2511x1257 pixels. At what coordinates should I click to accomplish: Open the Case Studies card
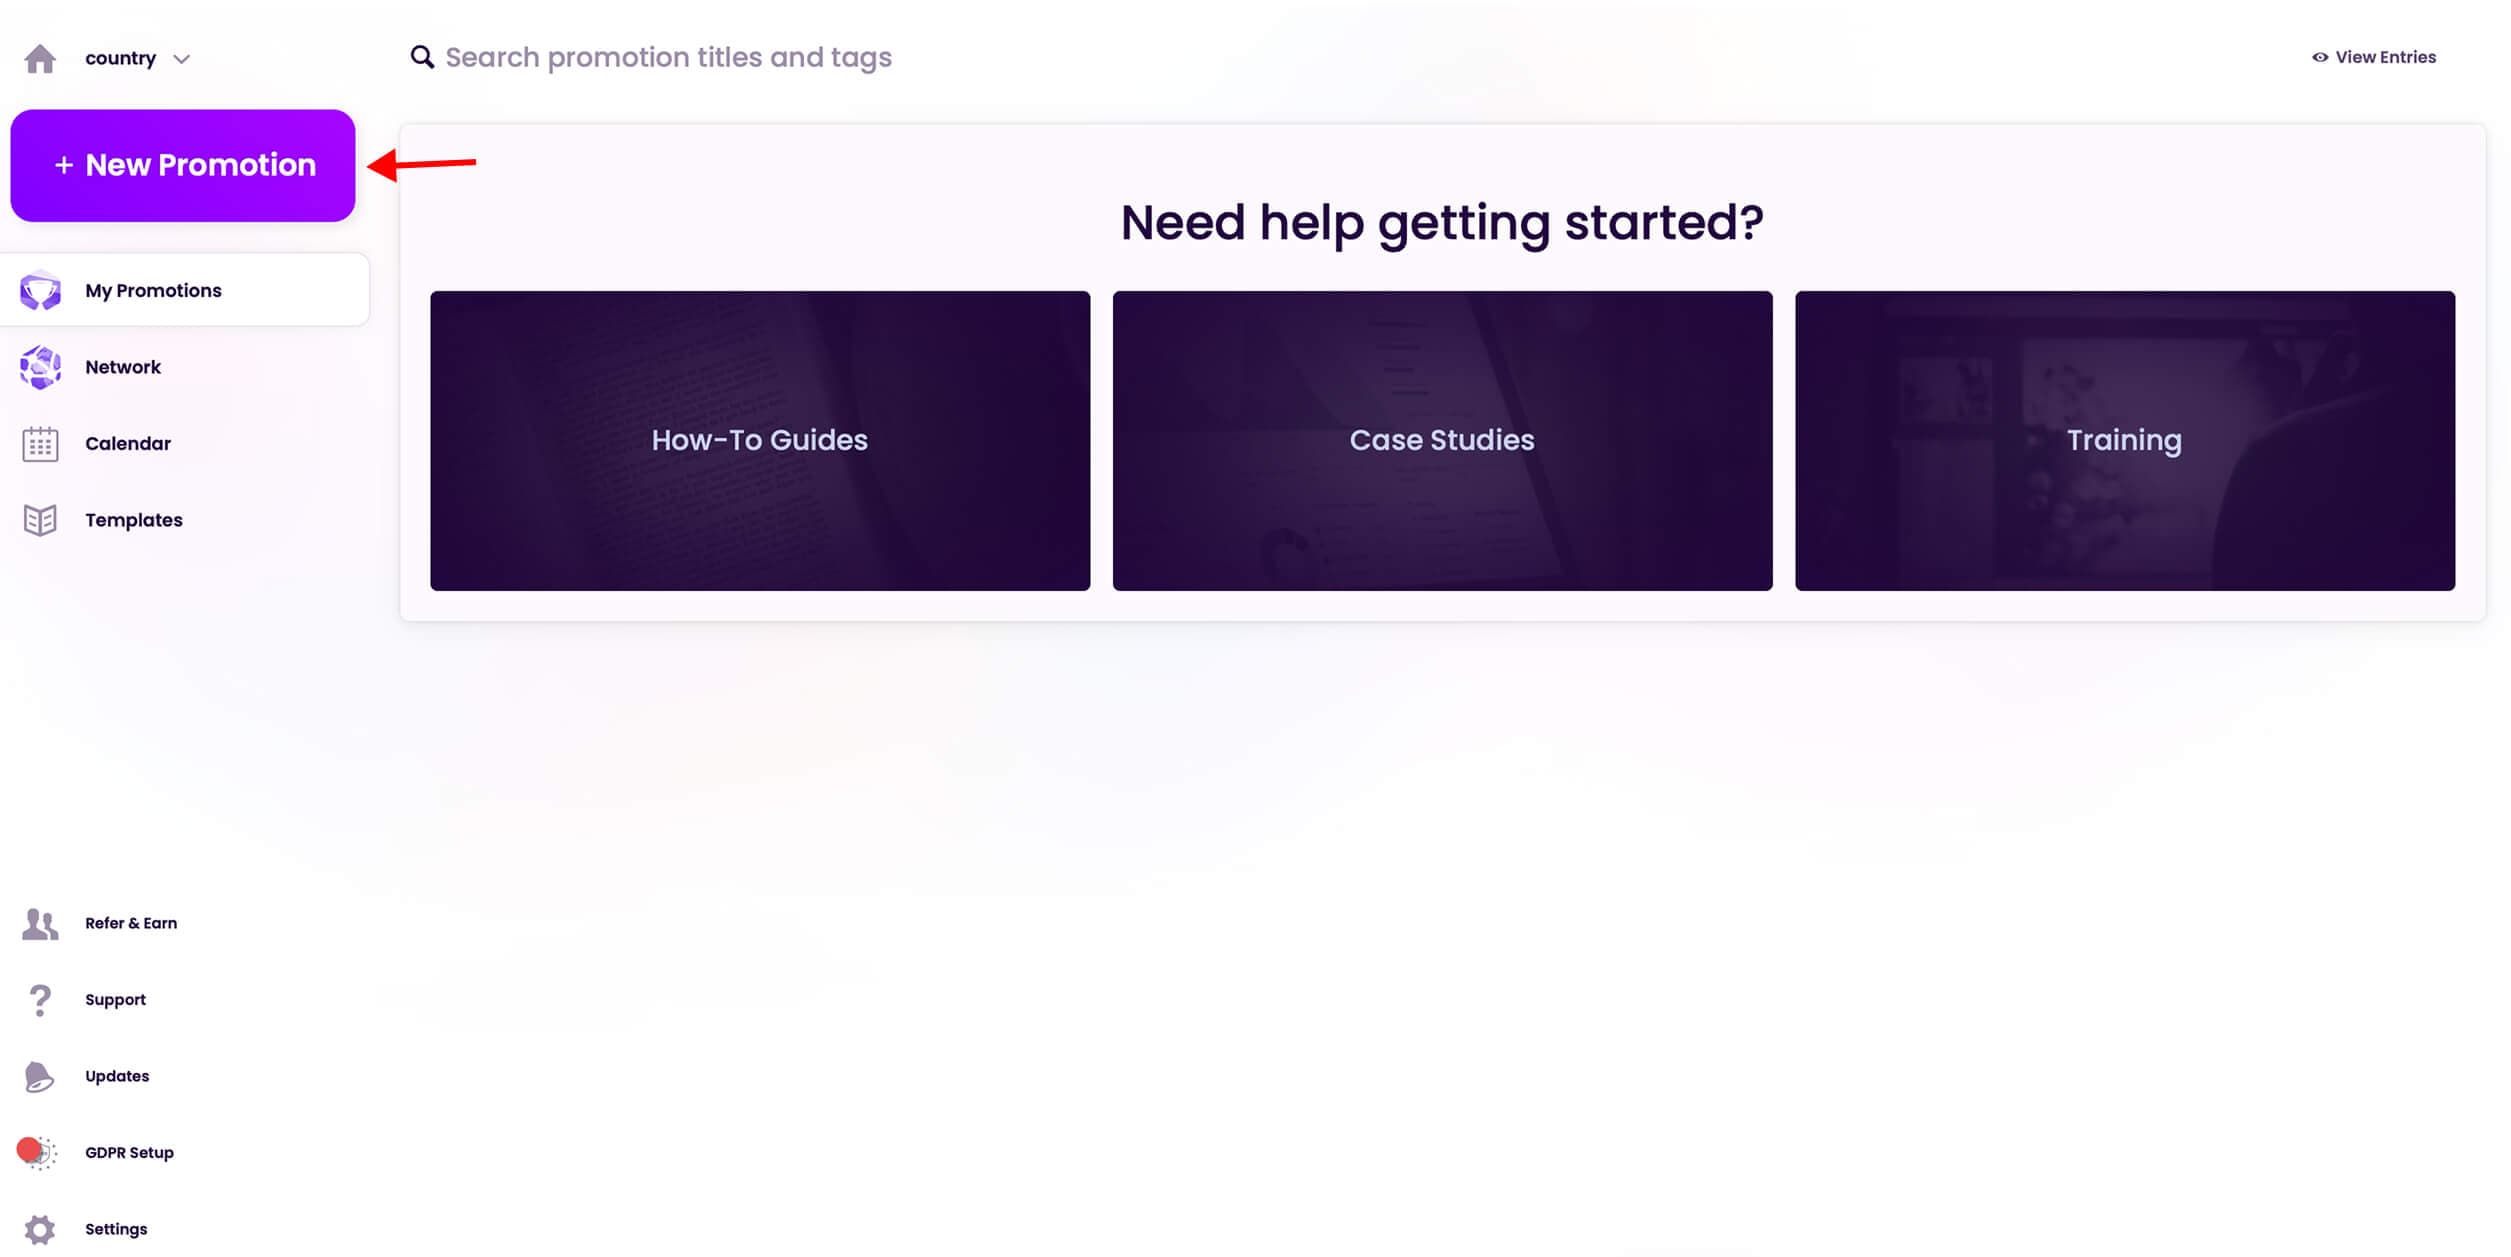[1442, 441]
